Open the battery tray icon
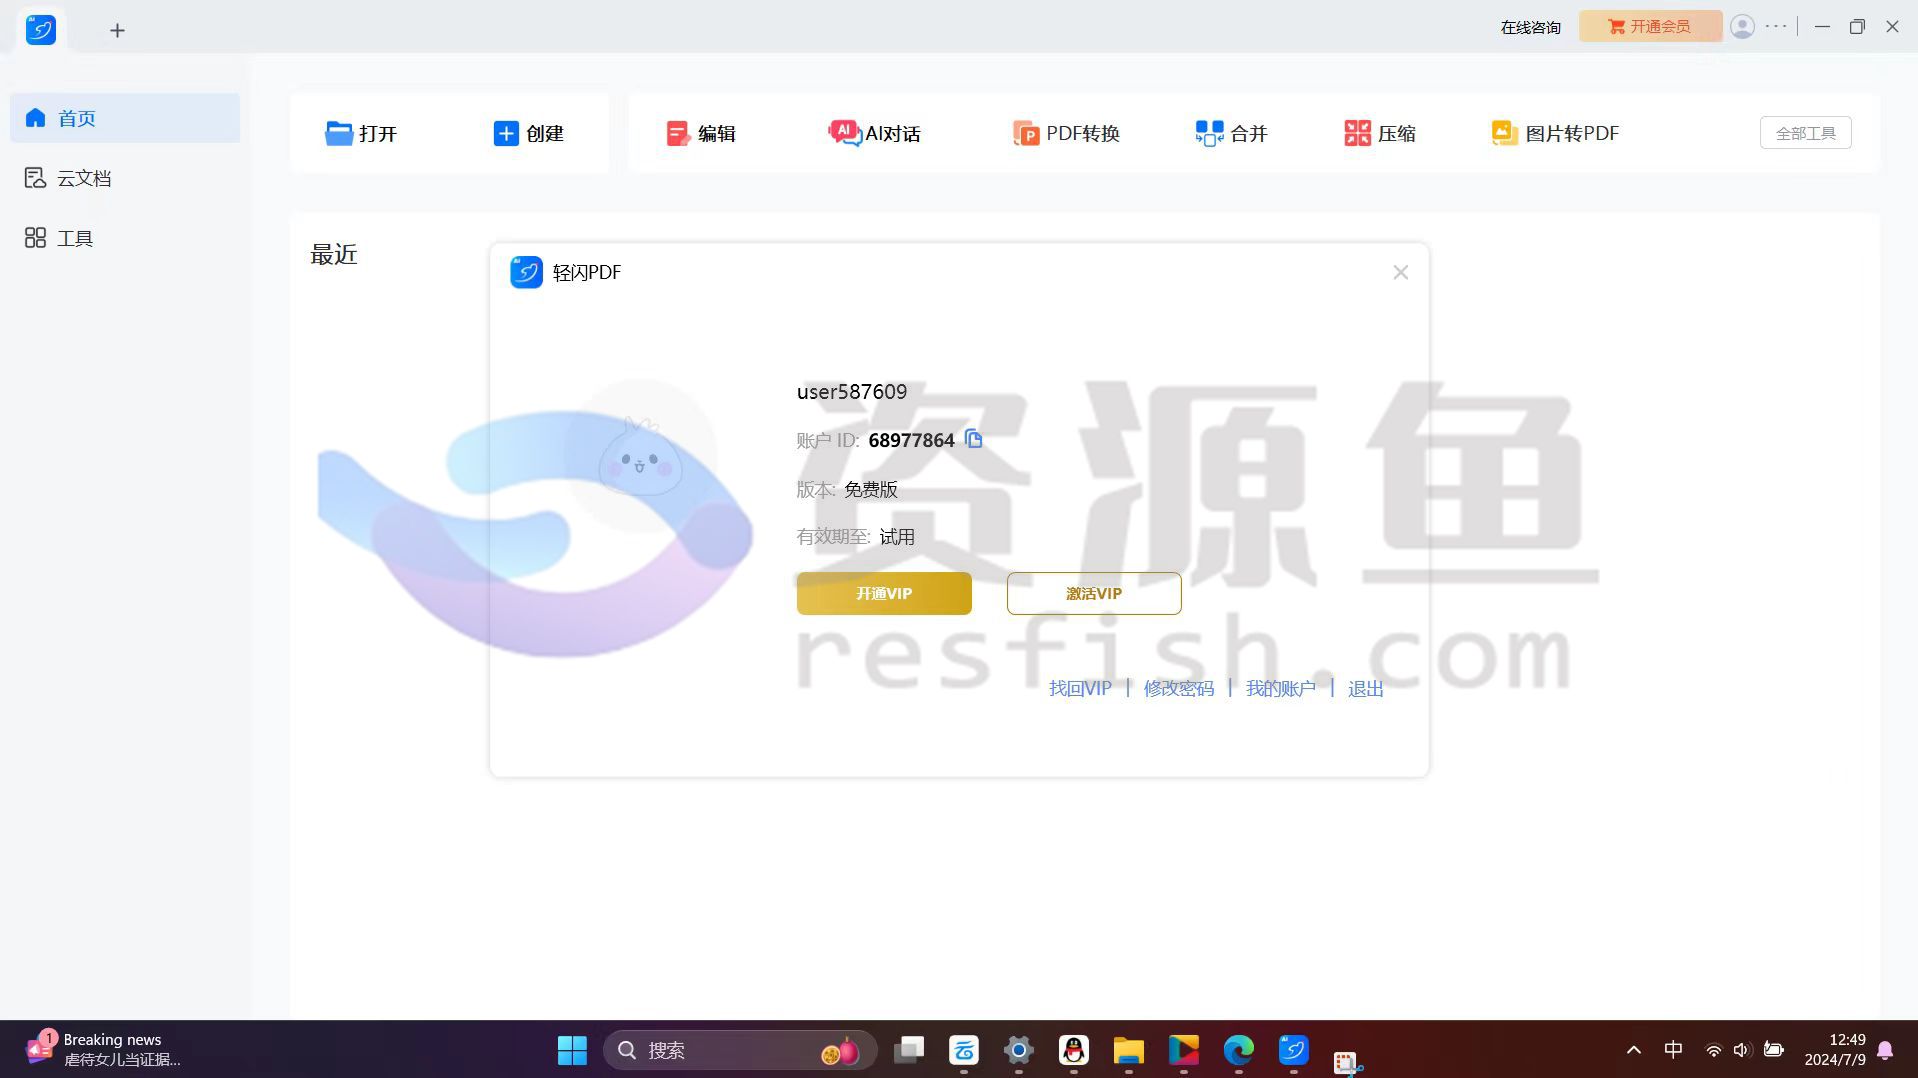The width and height of the screenshot is (1918, 1078). coord(1774,1050)
